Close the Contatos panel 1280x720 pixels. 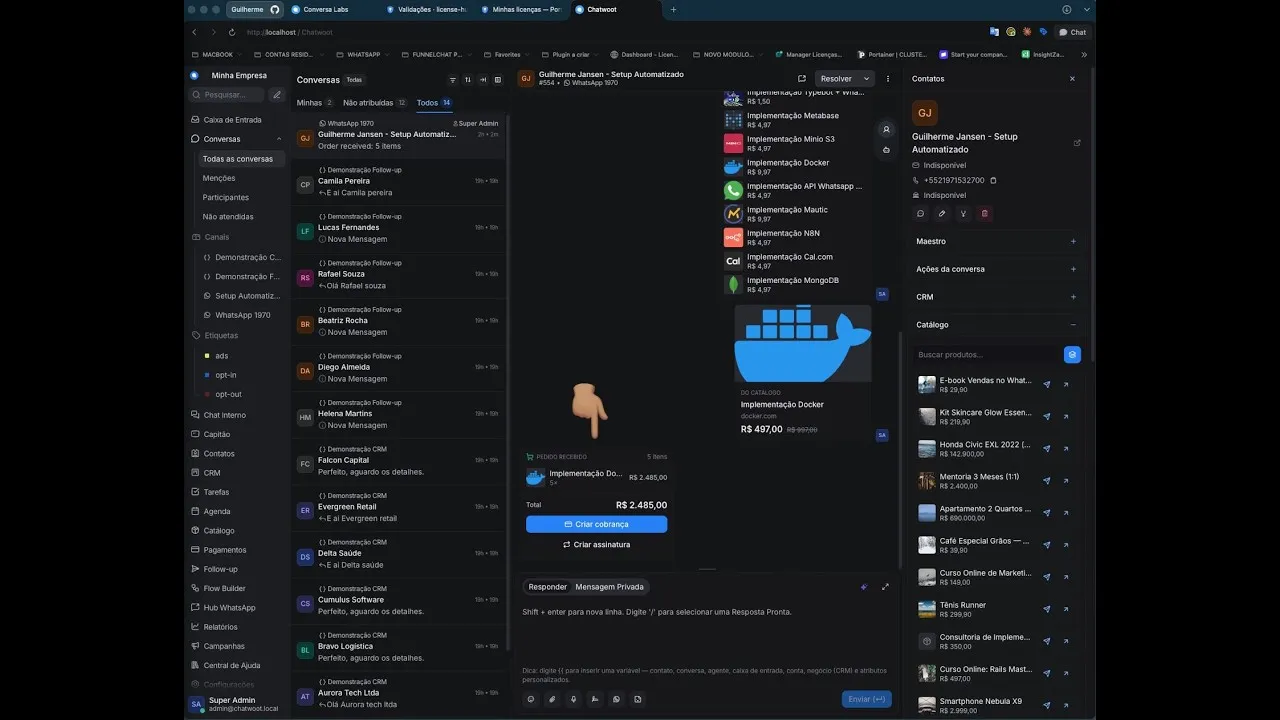(1072, 79)
